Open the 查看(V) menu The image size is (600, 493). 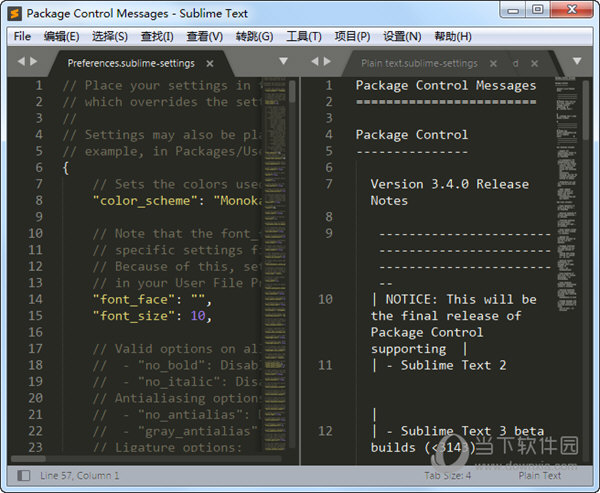pos(205,36)
